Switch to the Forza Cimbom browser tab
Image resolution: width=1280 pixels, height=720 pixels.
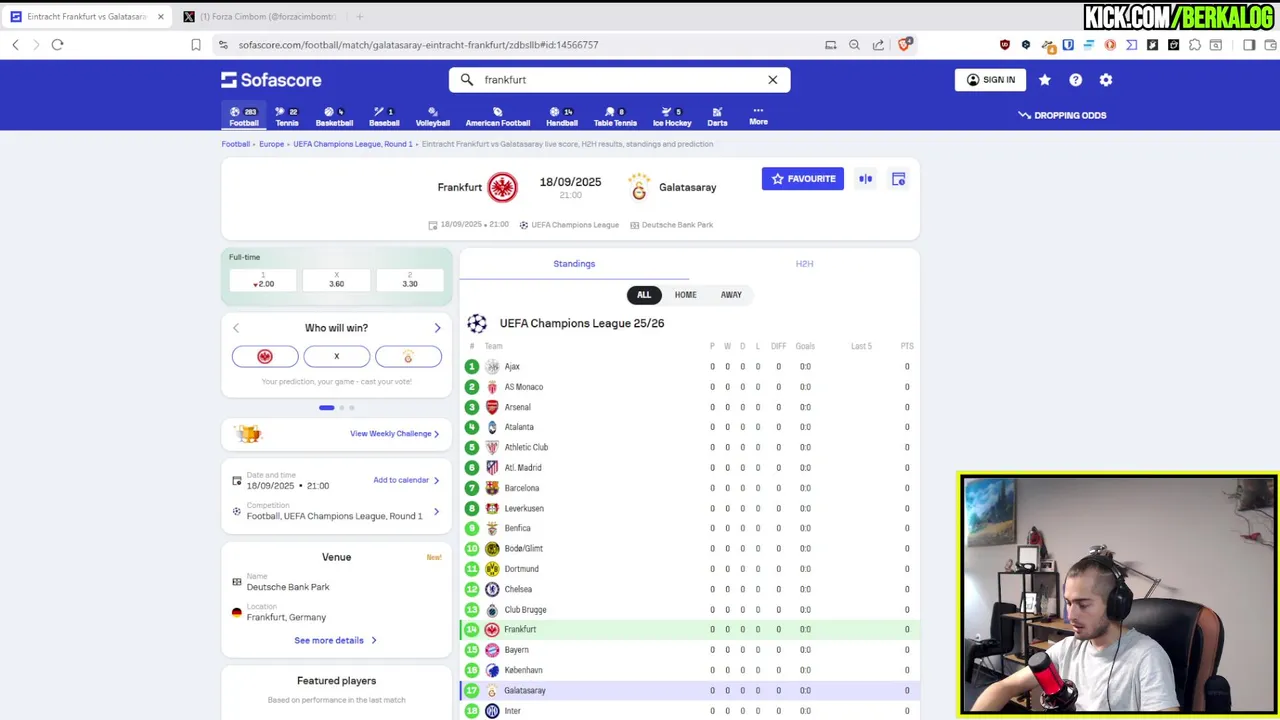coord(260,17)
